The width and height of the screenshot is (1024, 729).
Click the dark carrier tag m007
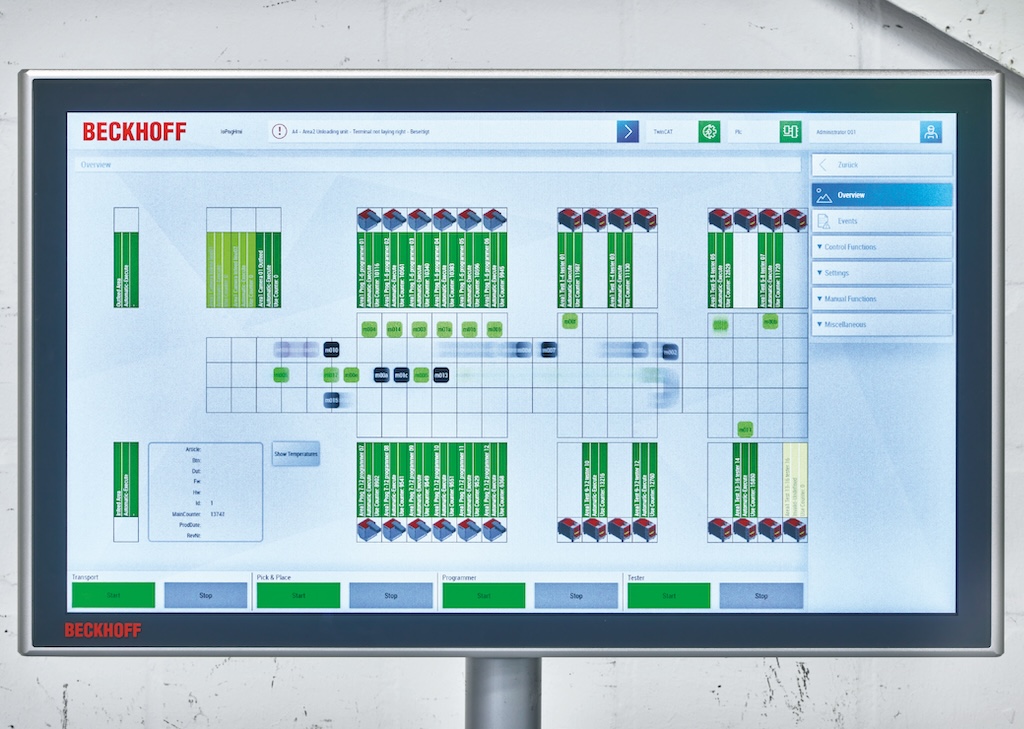tap(549, 350)
